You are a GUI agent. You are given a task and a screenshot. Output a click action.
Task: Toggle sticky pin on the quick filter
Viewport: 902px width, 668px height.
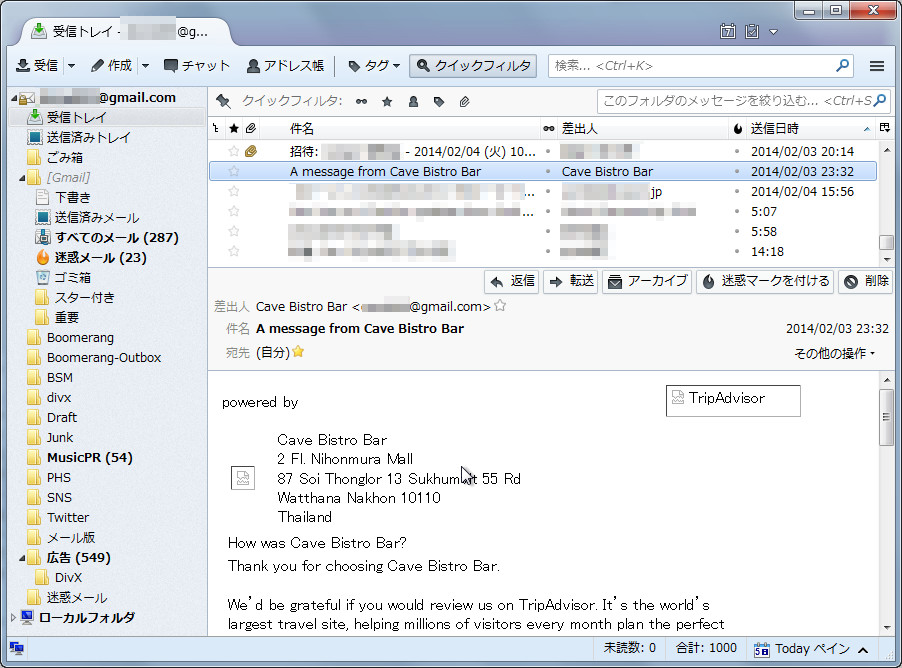tap(222, 100)
